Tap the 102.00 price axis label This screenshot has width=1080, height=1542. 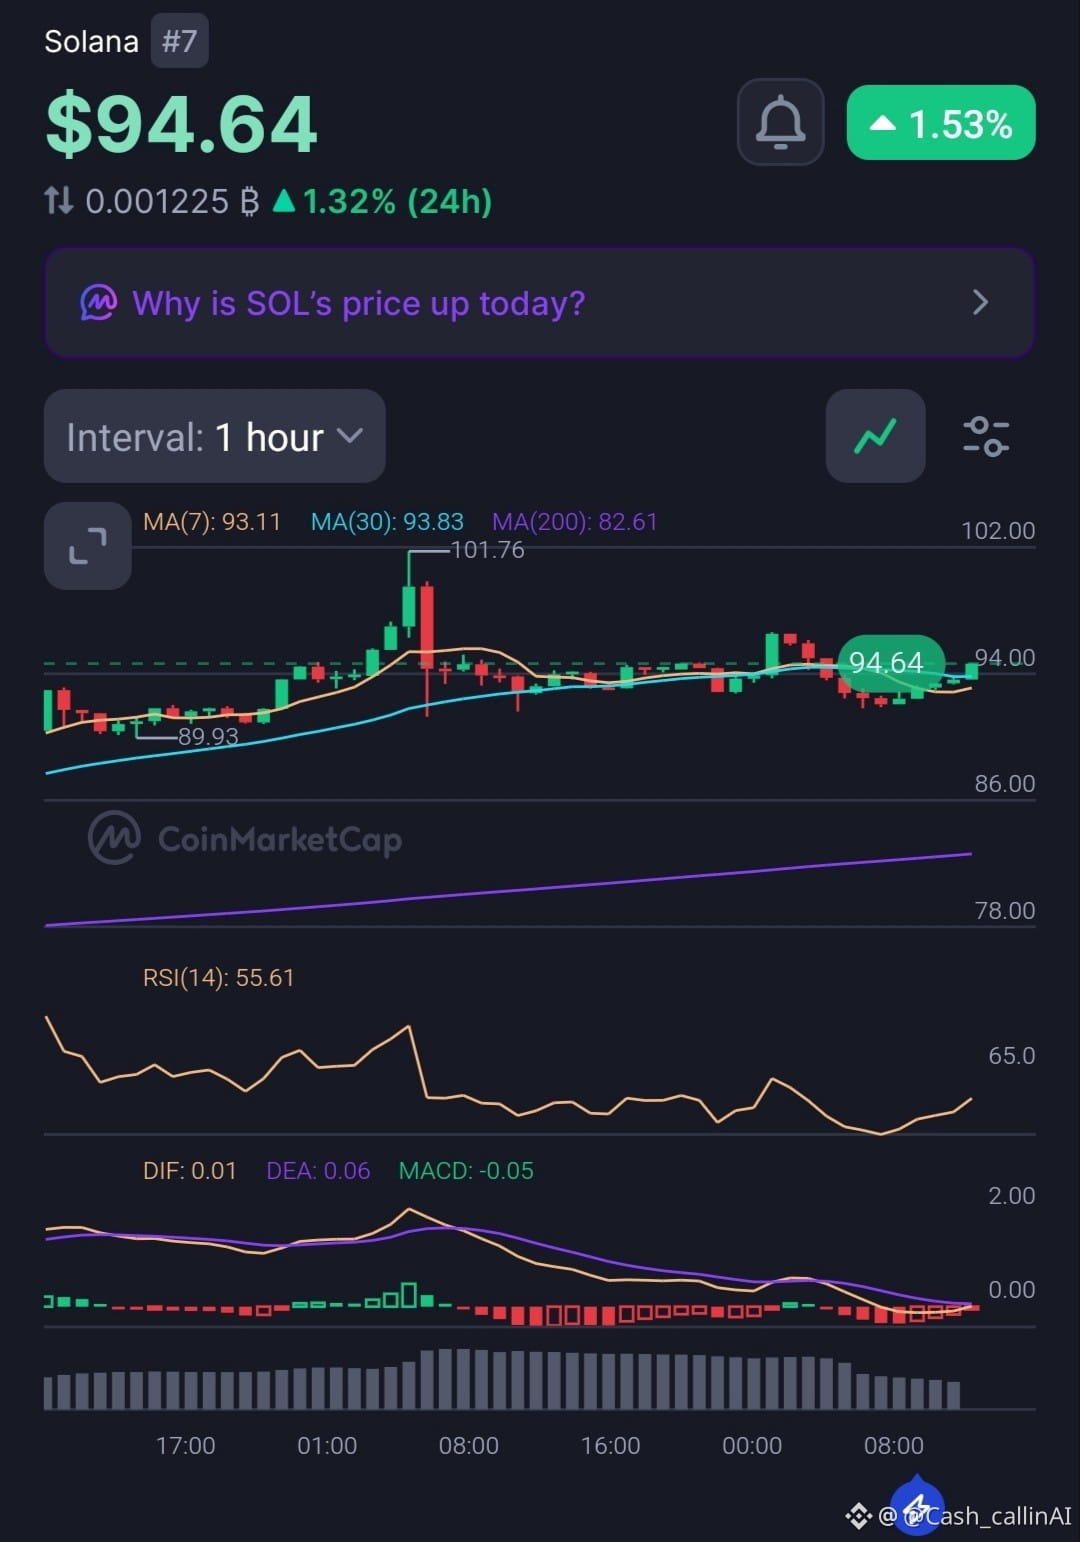998,531
